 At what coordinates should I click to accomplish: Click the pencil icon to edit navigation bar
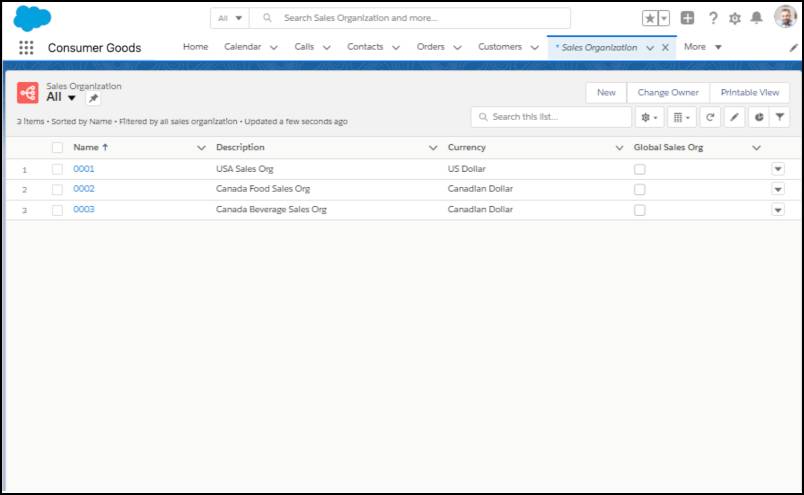793,48
